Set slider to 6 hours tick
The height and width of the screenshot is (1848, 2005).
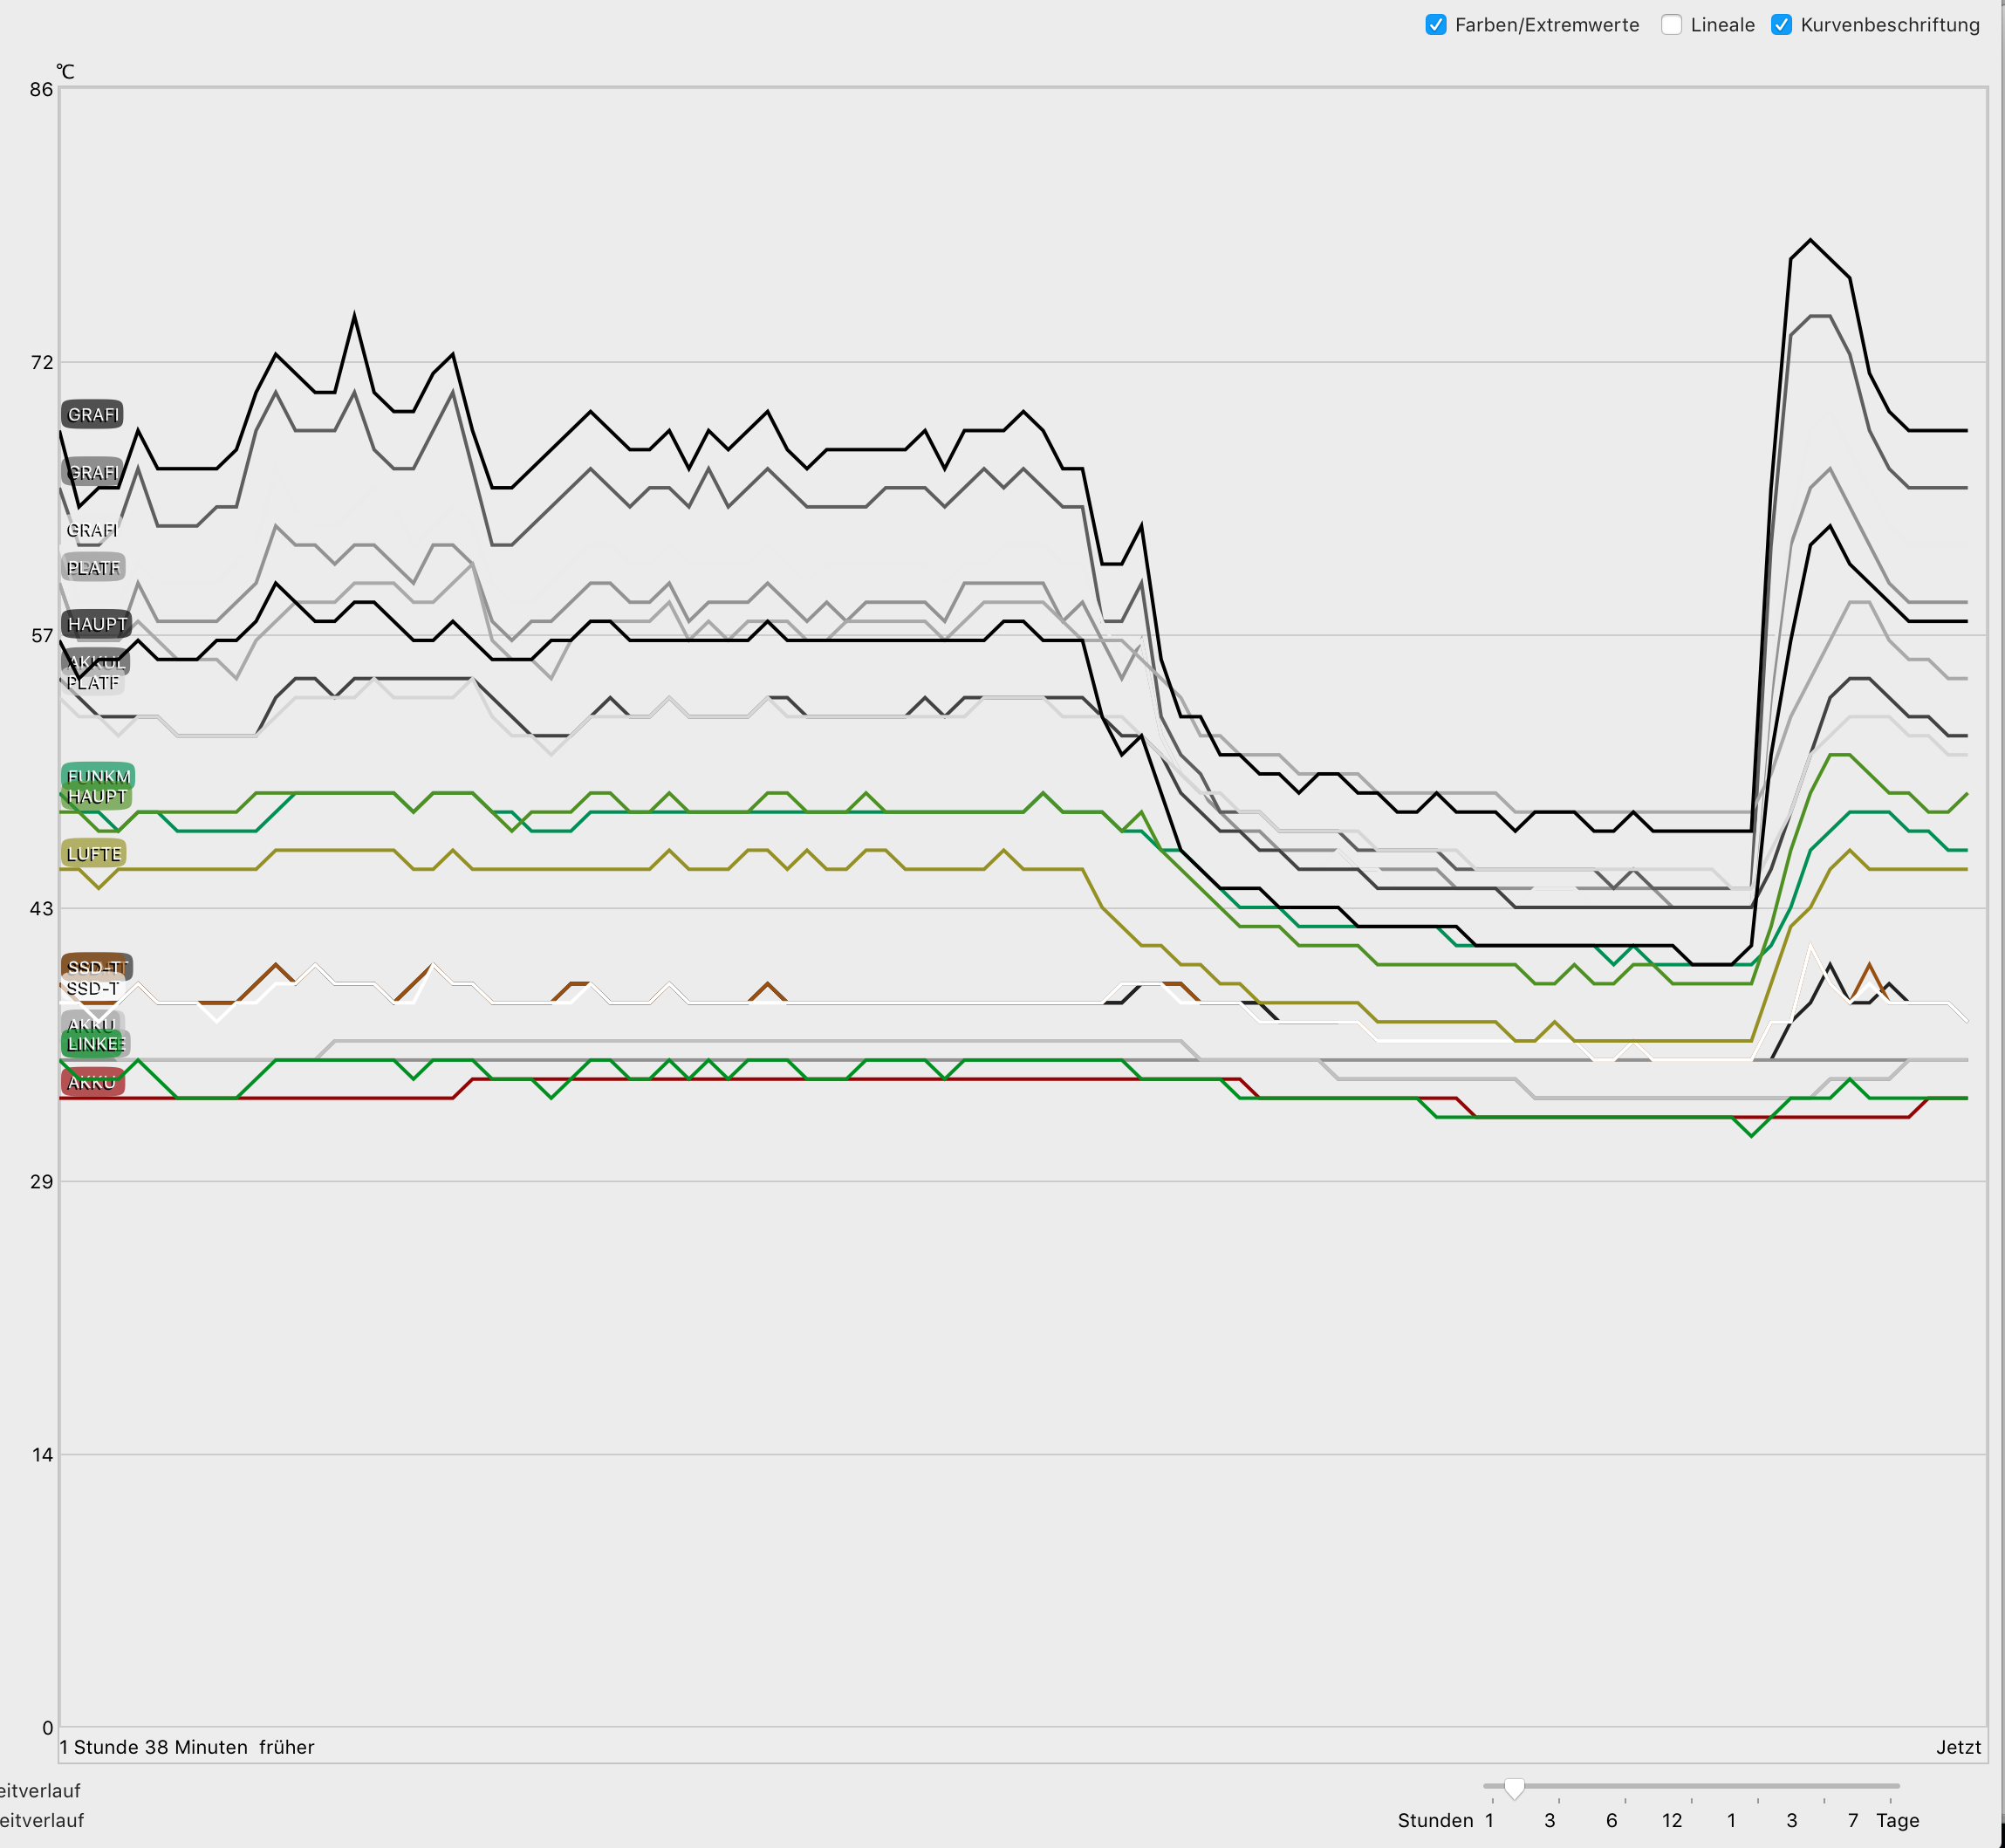point(1626,1799)
